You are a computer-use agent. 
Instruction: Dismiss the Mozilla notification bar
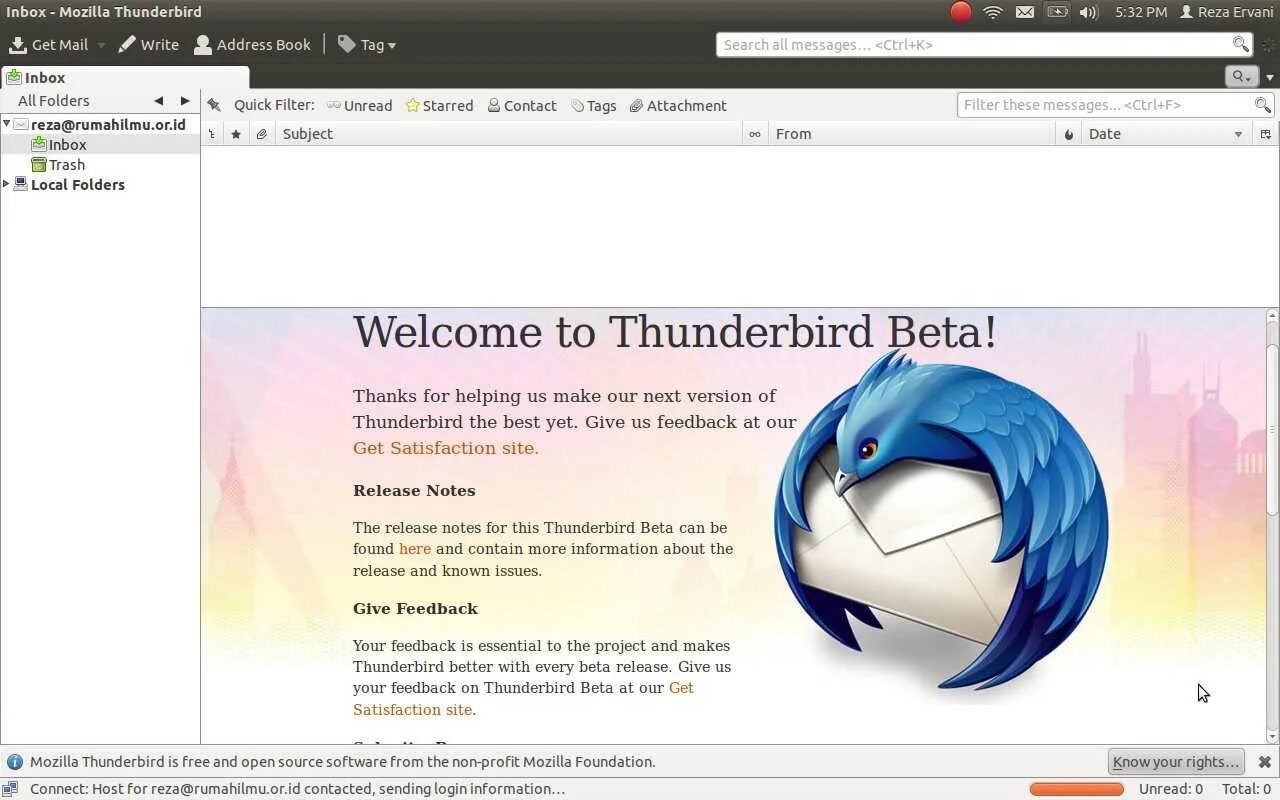pos(1265,762)
